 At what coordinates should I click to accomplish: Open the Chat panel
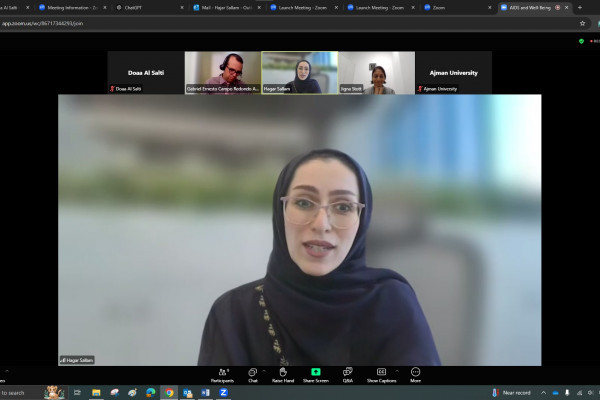(x=252, y=373)
